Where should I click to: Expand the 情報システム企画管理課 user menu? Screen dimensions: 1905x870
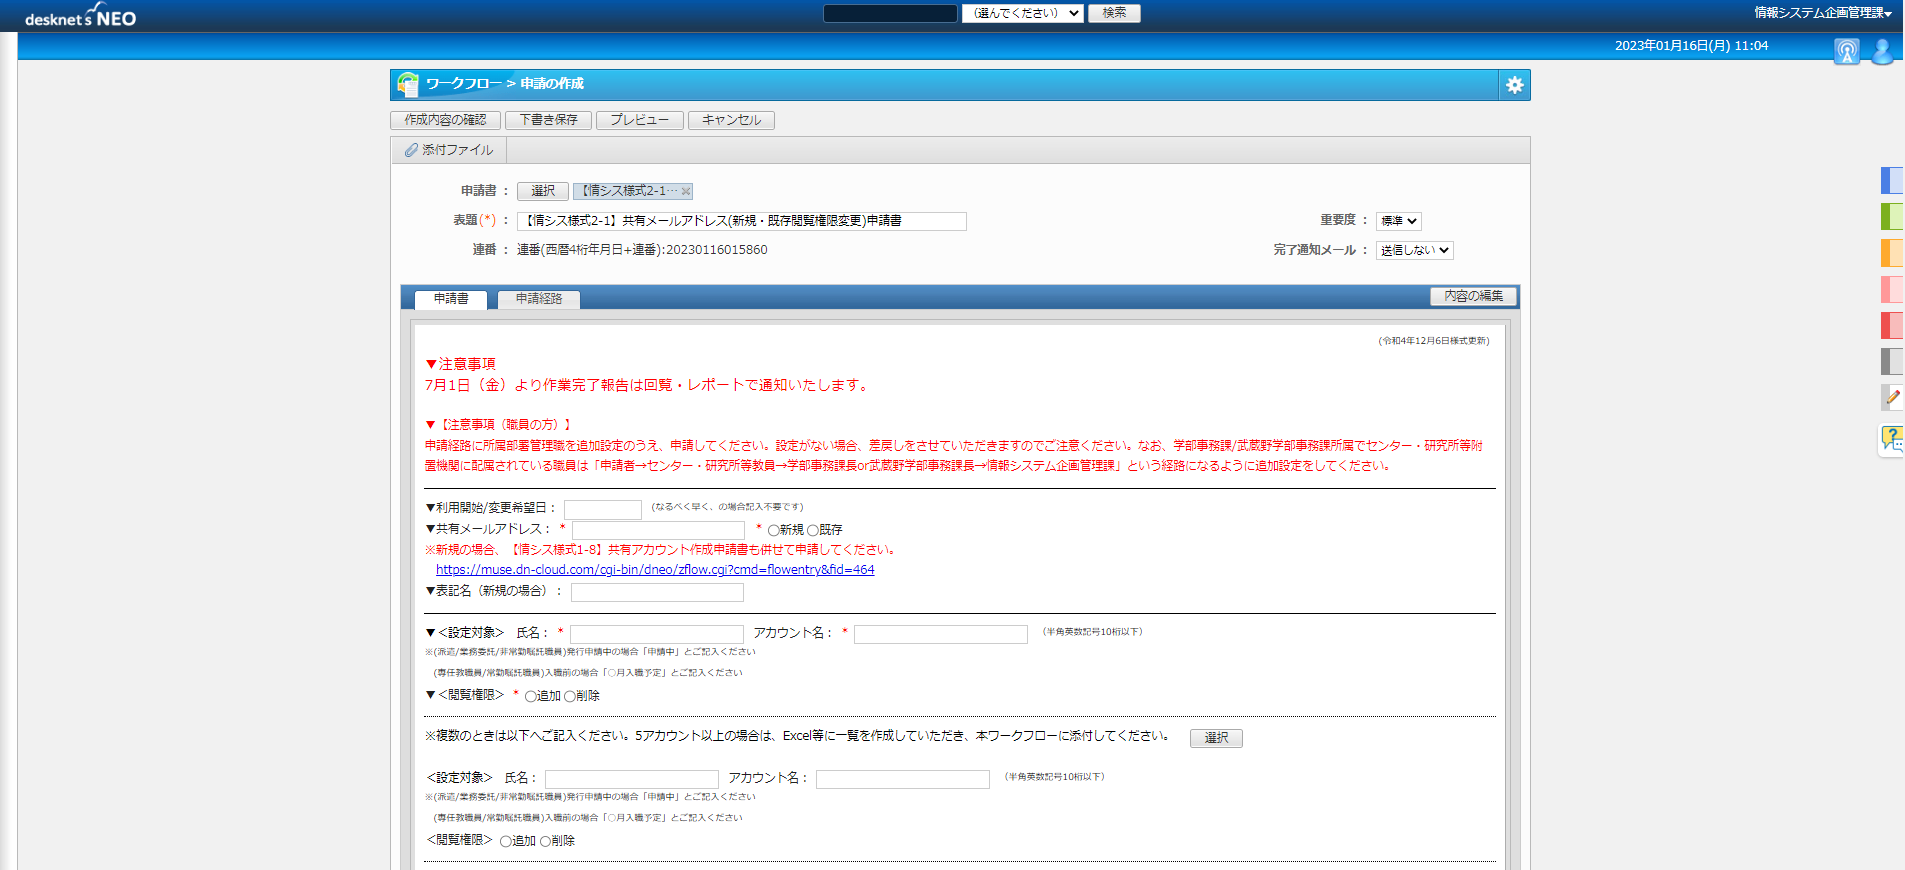point(1823,13)
